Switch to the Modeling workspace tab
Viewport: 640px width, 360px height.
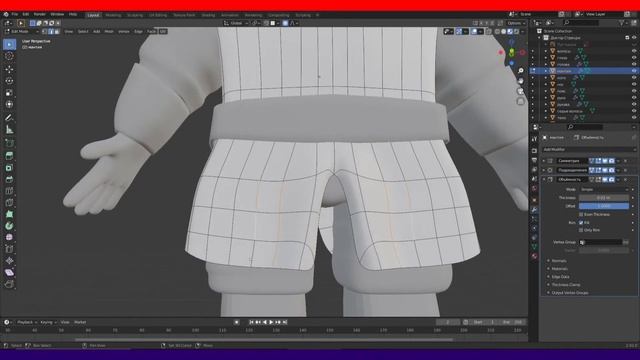(113, 15)
